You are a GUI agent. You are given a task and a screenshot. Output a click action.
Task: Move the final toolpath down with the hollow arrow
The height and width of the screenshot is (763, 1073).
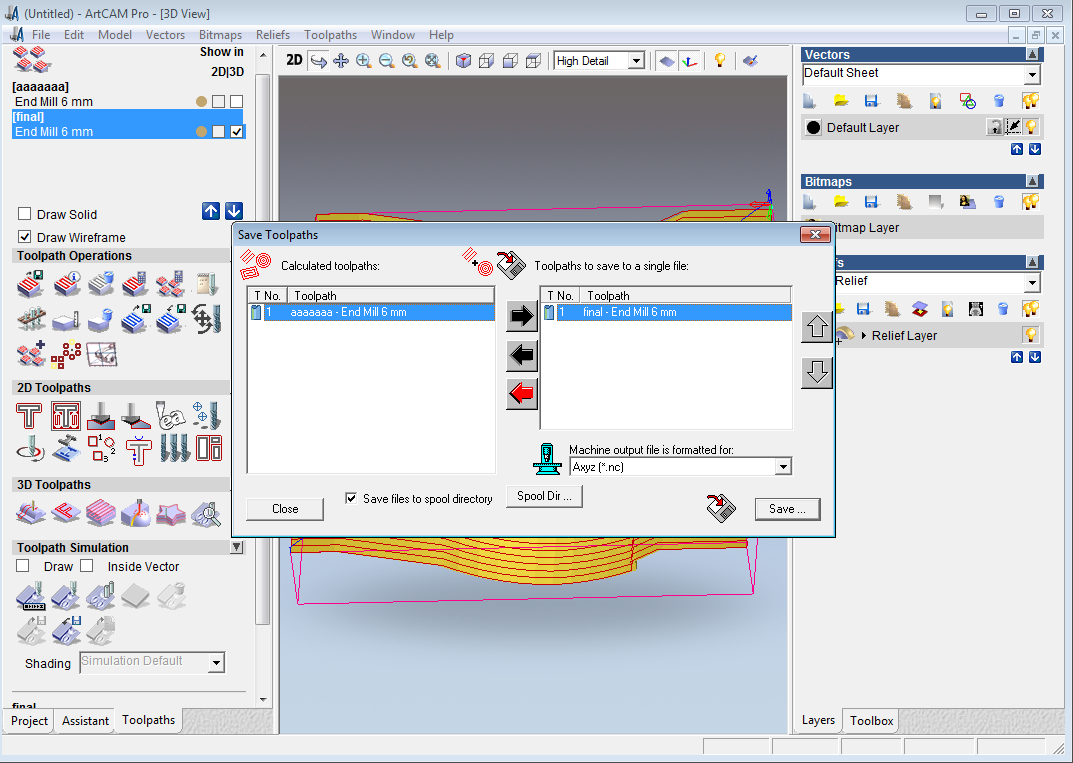pyautogui.click(x=816, y=372)
